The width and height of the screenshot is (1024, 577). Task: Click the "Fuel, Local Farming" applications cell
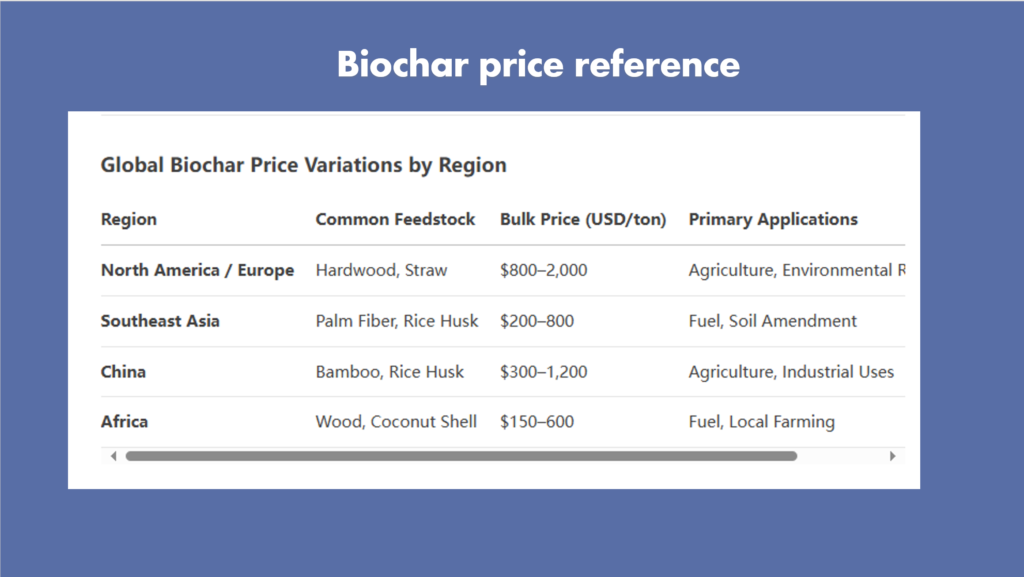761,421
